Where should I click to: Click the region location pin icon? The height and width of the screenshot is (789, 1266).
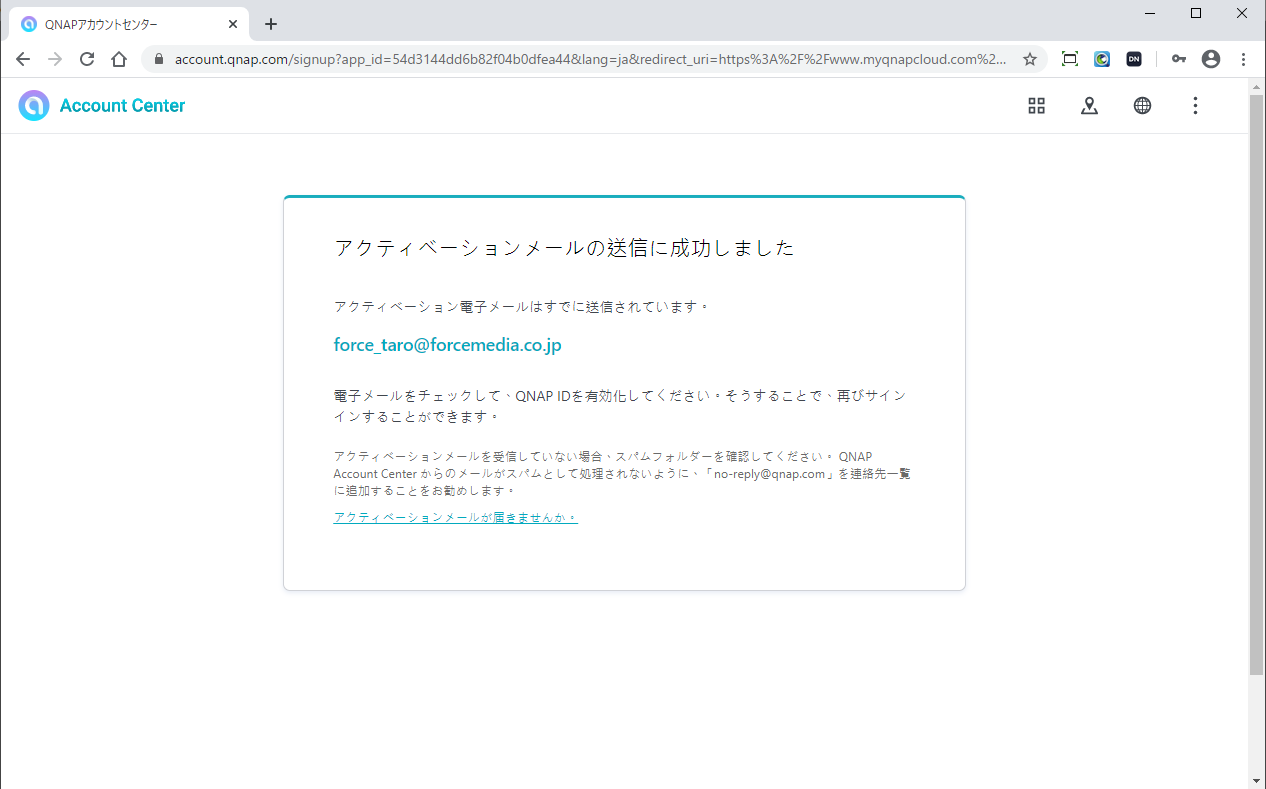(1089, 106)
